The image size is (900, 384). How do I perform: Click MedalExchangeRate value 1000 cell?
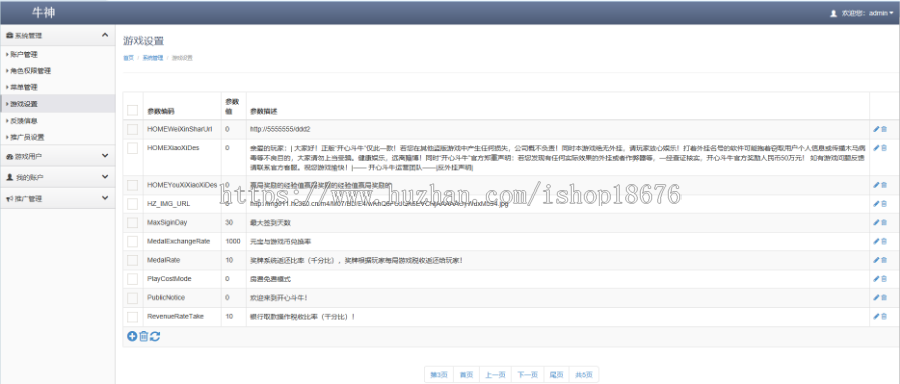click(x=233, y=241)
